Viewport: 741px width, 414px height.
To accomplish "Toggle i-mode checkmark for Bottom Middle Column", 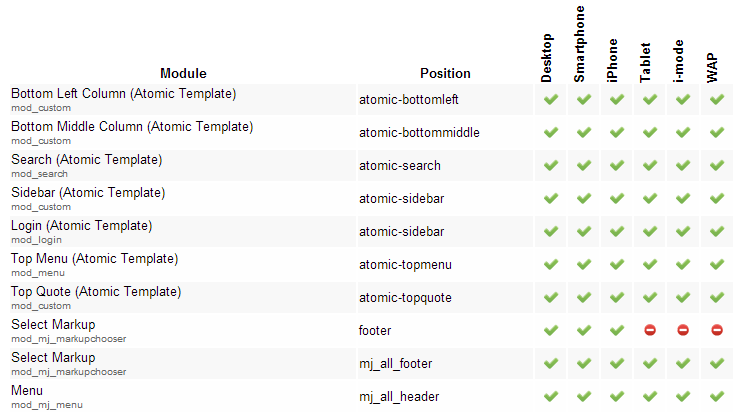I will tap(683, 132).
